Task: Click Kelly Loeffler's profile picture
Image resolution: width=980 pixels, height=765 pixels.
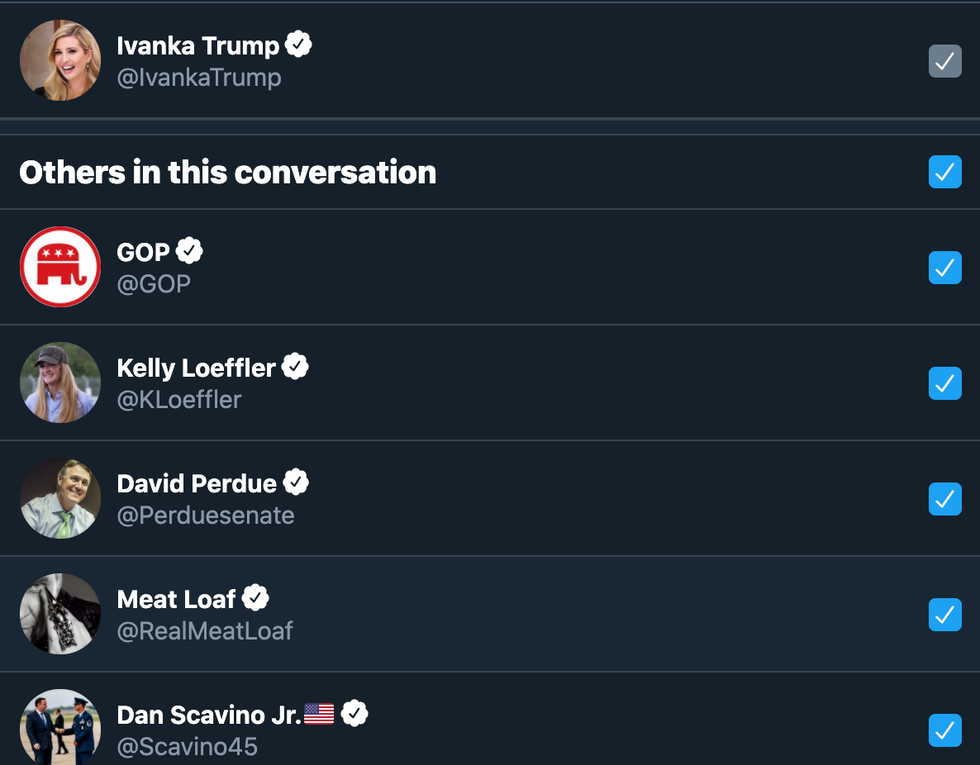Action: (x=60, y=383)
